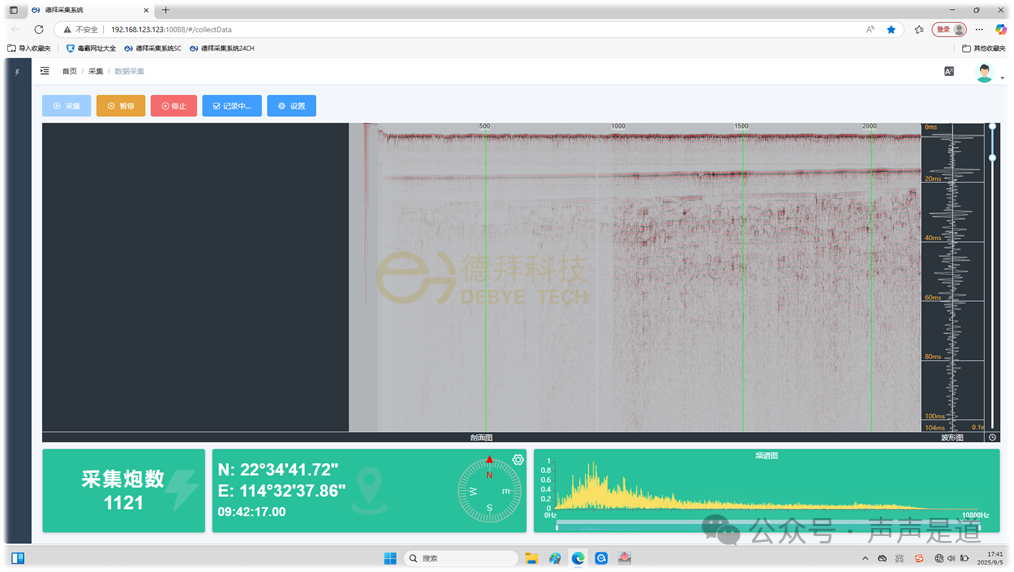Click the compass dial widget
This screenshot has height=572, width=1014.
489,491
